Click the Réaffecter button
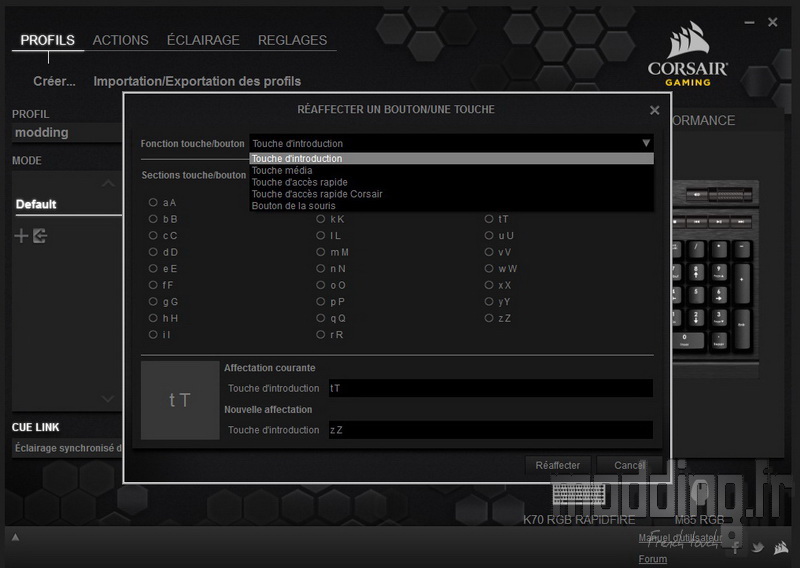 [558, 465]
